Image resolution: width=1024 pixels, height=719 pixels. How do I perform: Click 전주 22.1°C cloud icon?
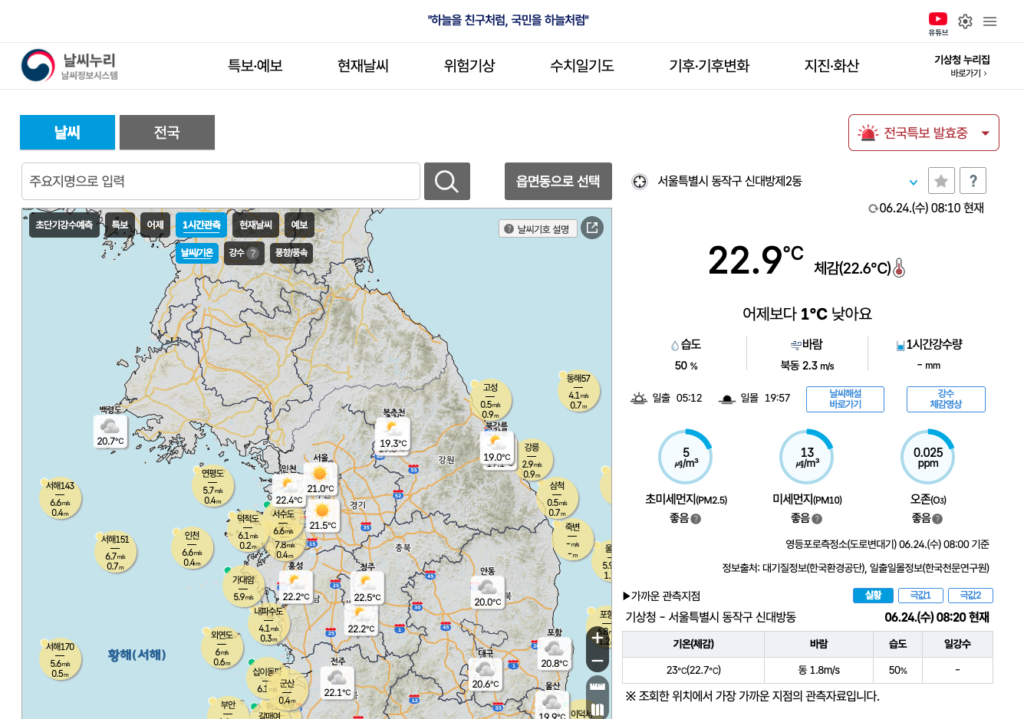pos(337,678)
